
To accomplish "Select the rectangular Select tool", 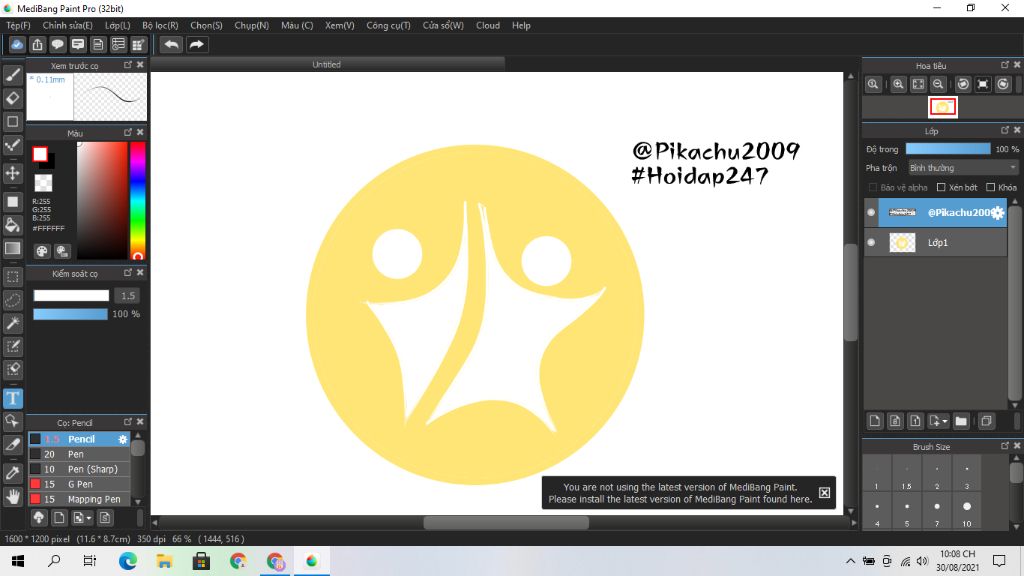I will pos(12,277).
